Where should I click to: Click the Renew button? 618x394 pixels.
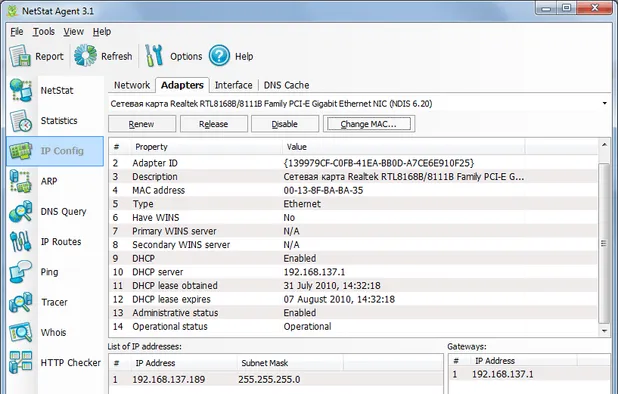(142, 124)
